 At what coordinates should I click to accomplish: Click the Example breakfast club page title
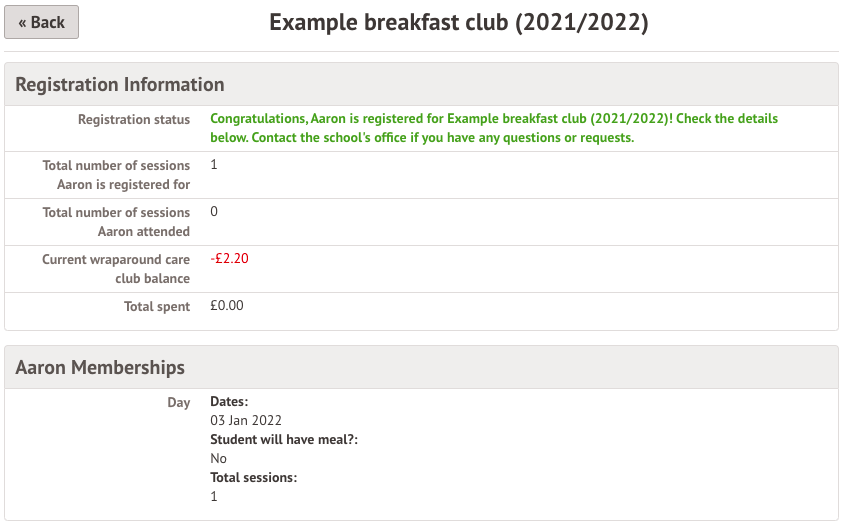459,22
